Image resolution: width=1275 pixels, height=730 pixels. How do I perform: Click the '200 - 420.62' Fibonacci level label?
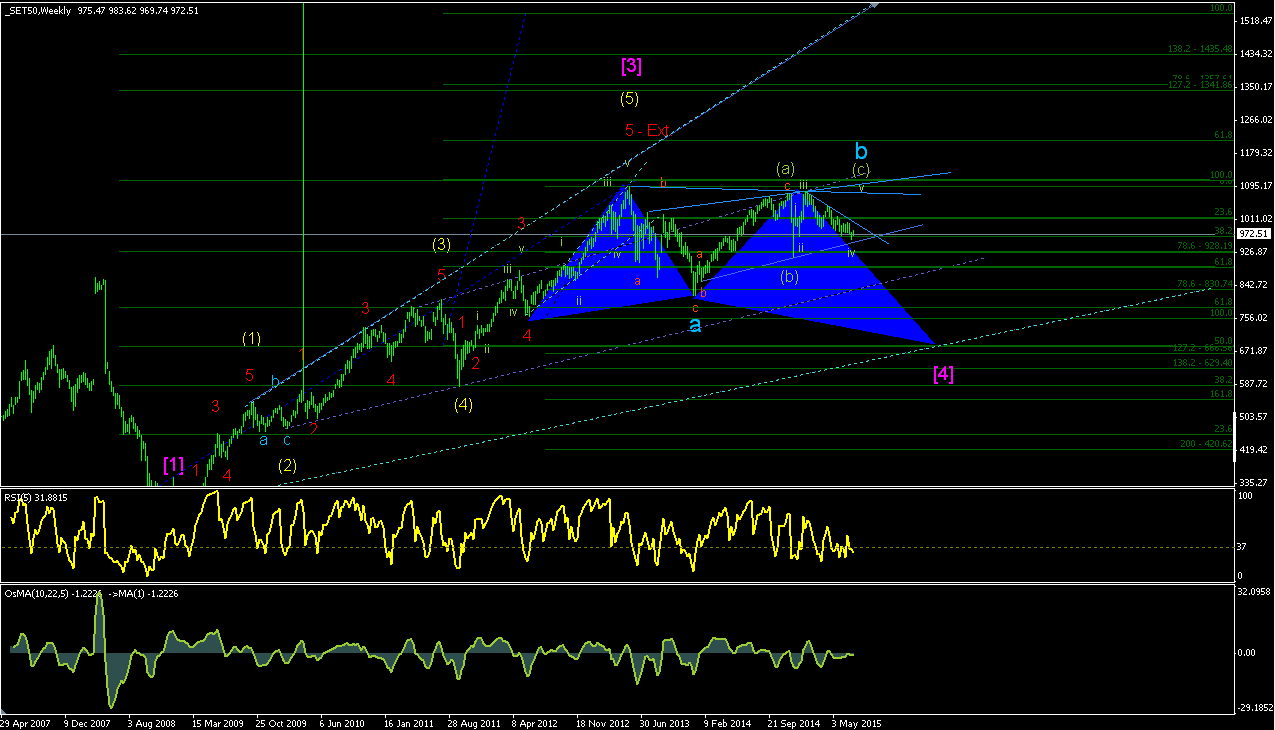(1206, 443)
